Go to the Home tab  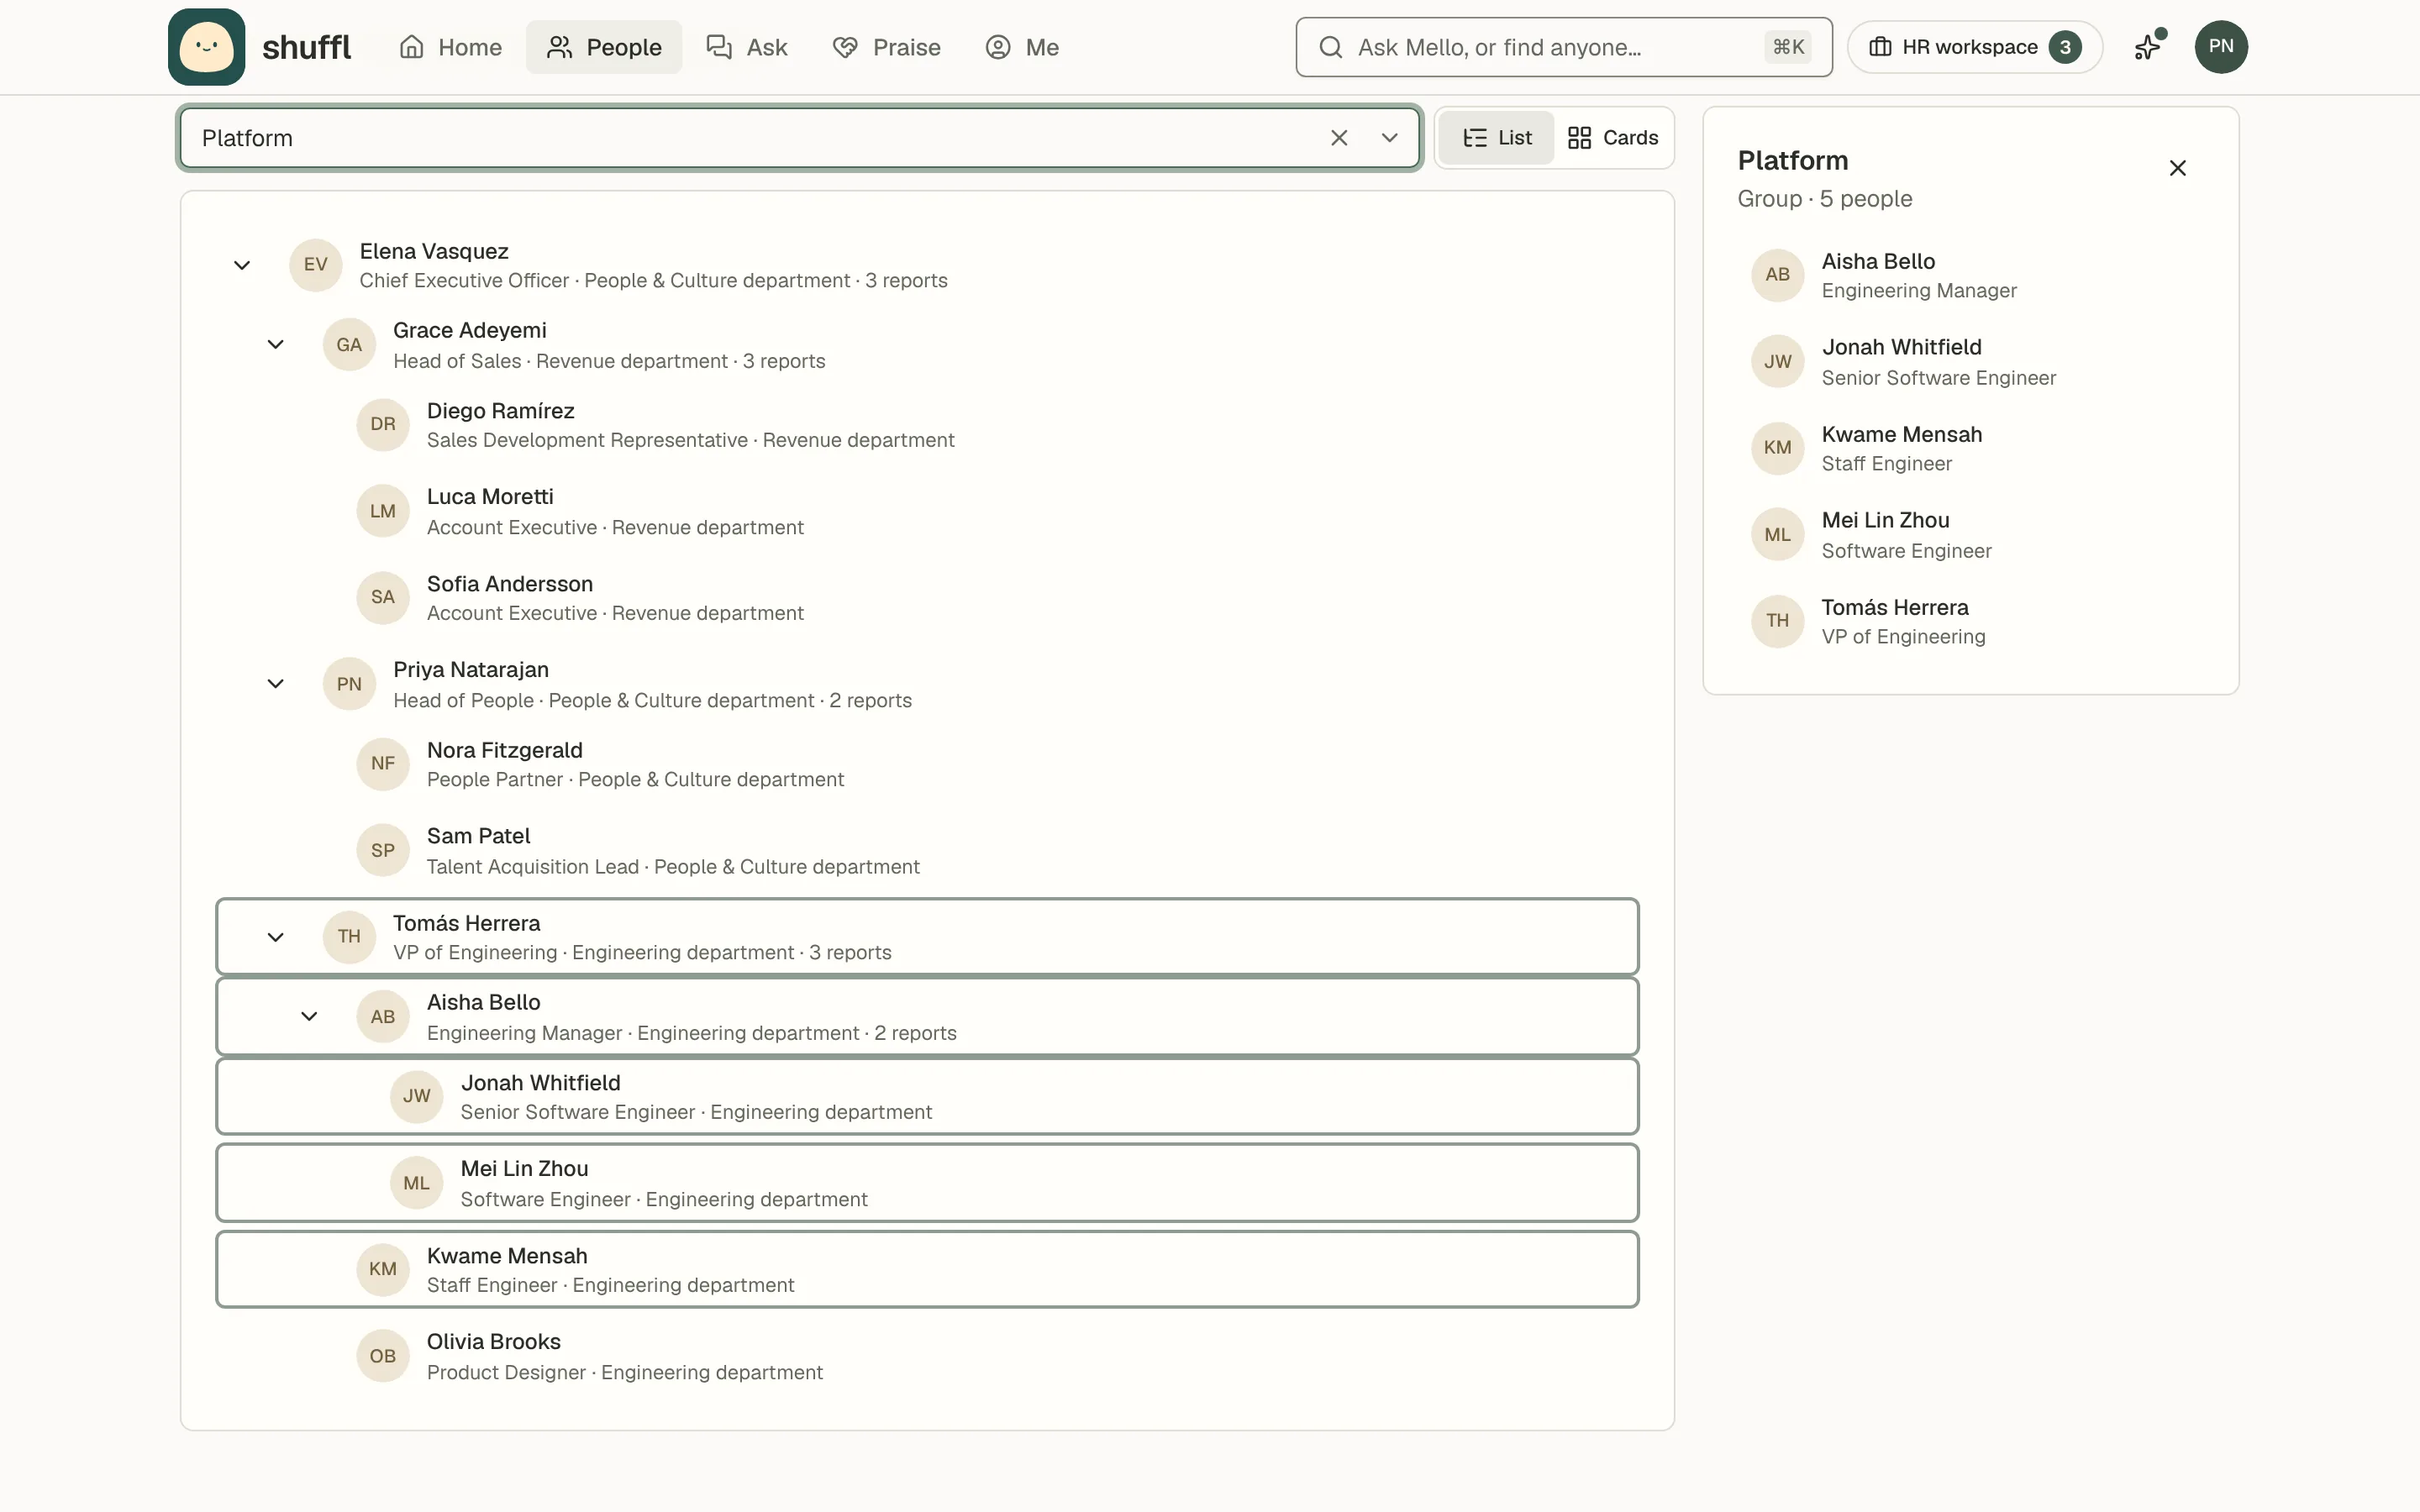click(450, 47)
